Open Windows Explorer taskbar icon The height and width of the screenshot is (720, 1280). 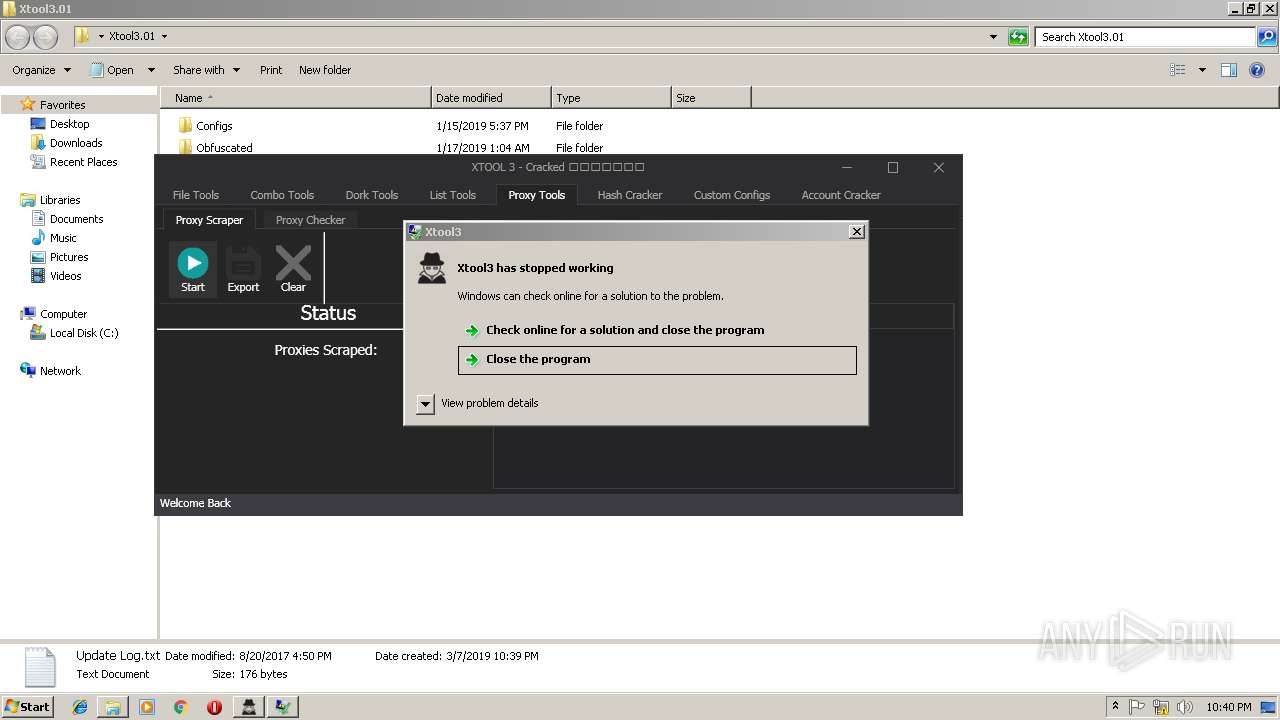coord(113,707)
